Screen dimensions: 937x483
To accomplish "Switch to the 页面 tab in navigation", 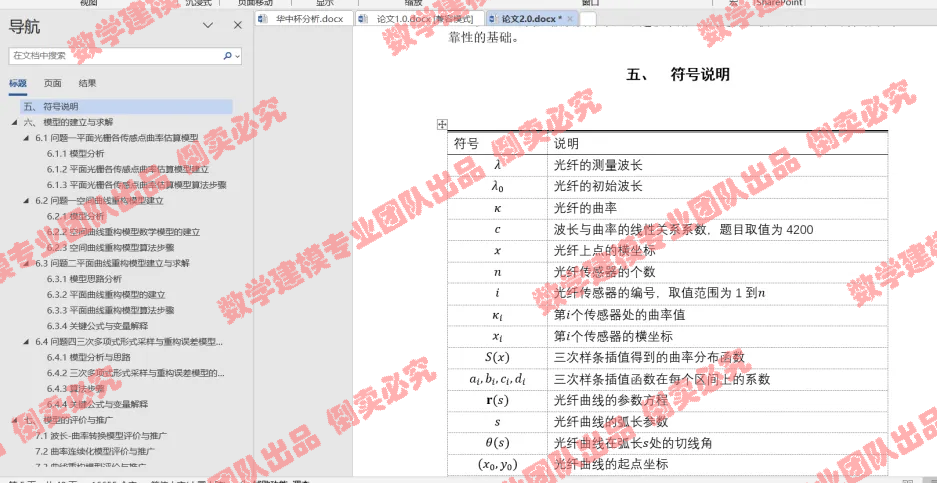I will 52,84.
